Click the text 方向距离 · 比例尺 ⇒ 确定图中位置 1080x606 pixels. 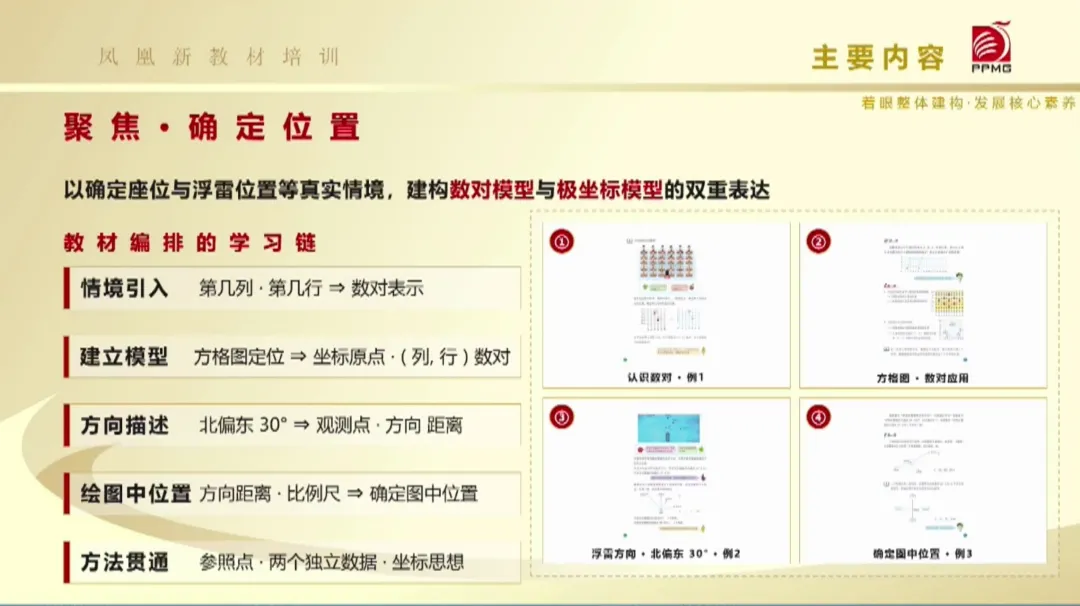[x=338, y=493]
